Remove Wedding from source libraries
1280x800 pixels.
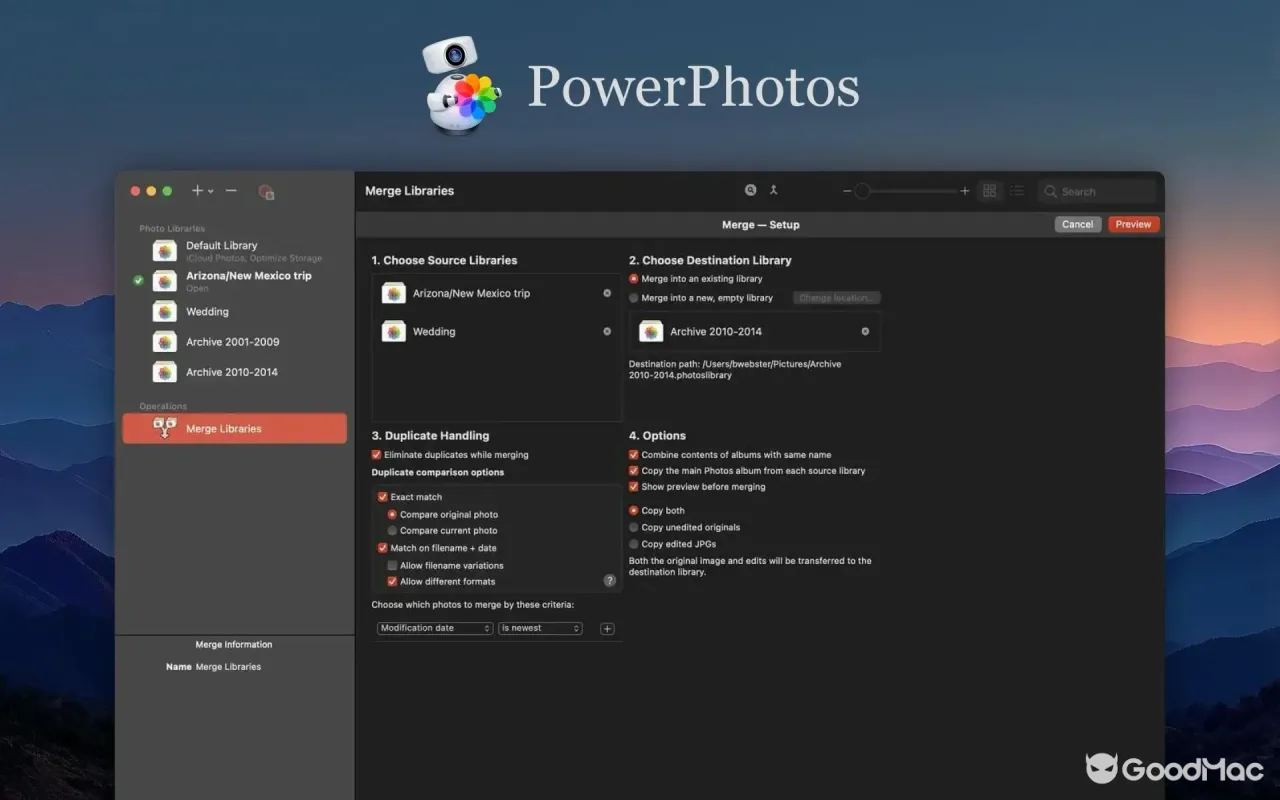tap(607, 331)
